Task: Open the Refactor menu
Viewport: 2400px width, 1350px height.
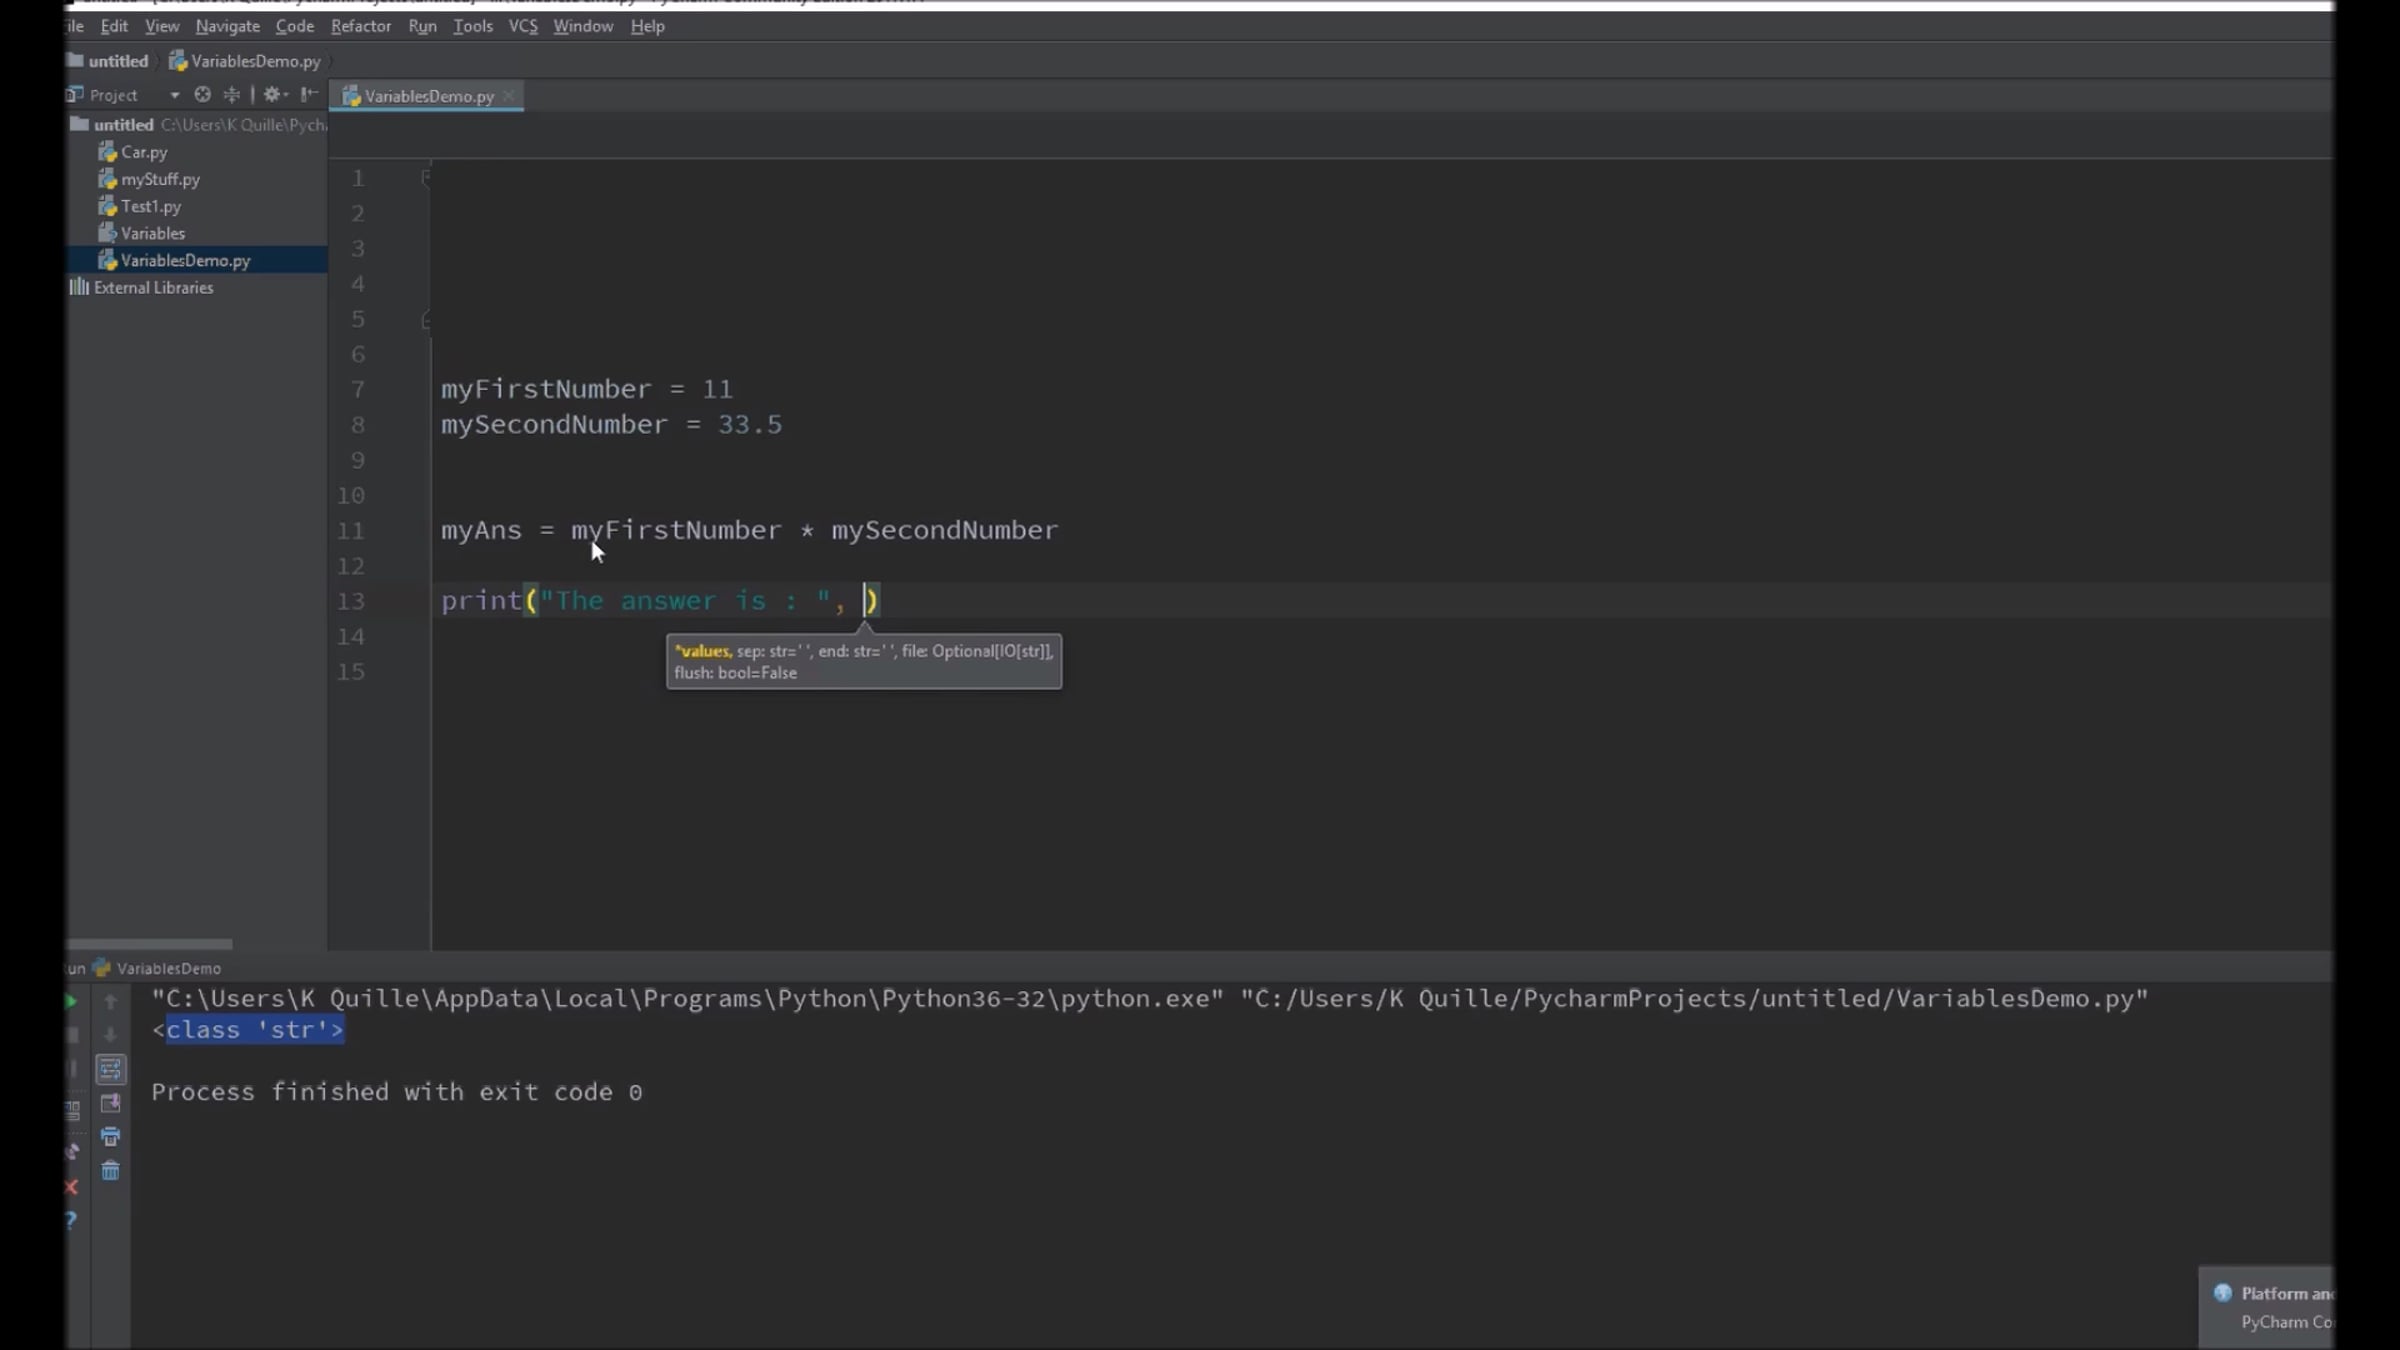Action: [x=361, y=26]
